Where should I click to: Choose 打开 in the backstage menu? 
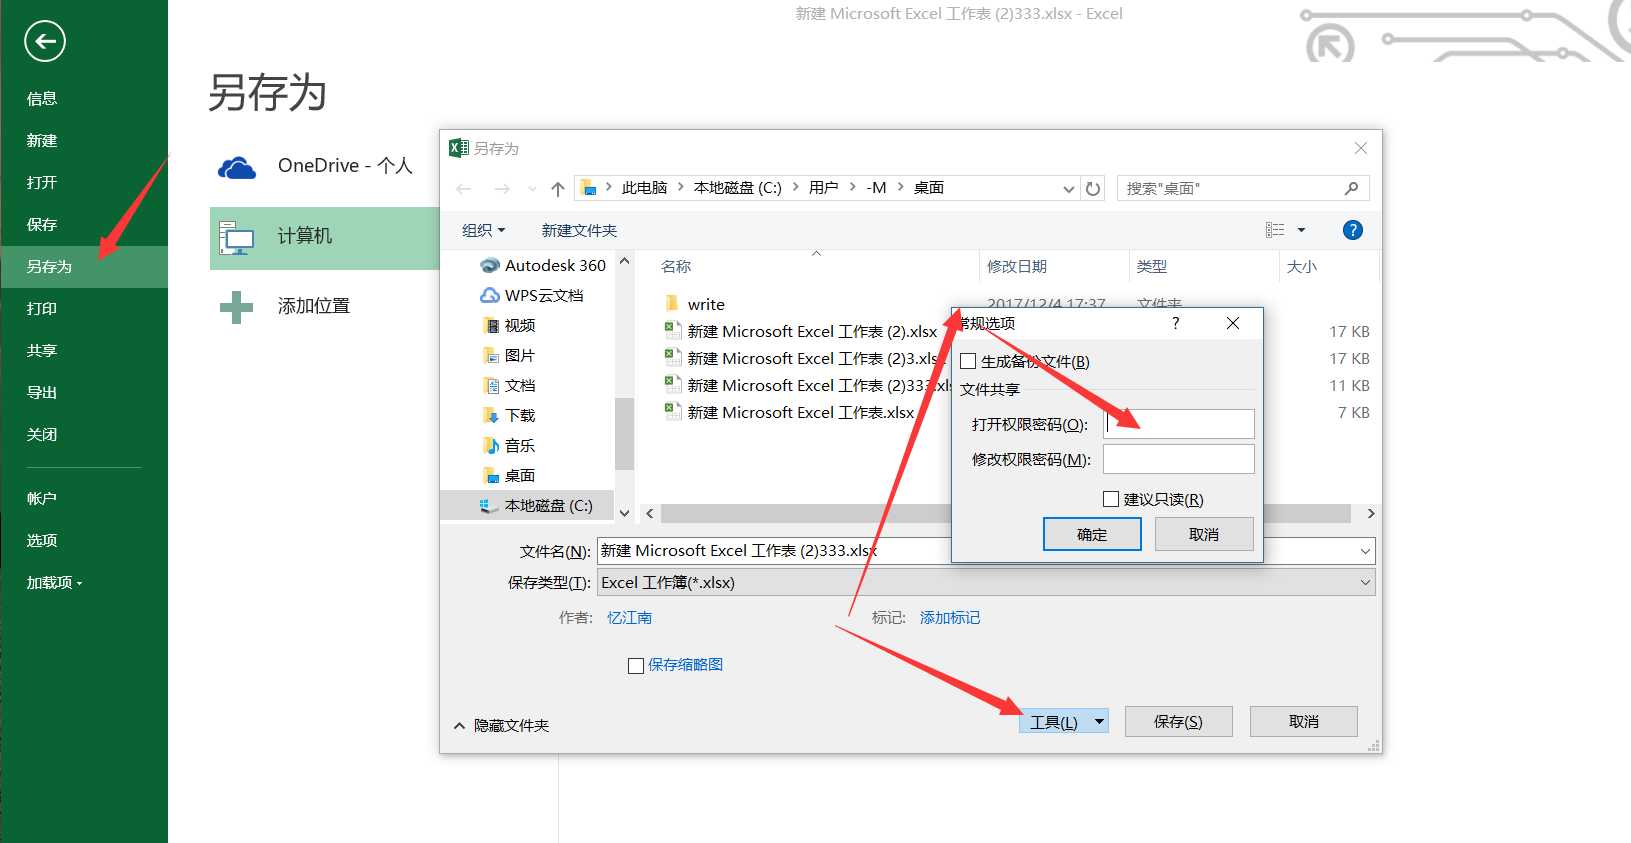coord(42,182)
